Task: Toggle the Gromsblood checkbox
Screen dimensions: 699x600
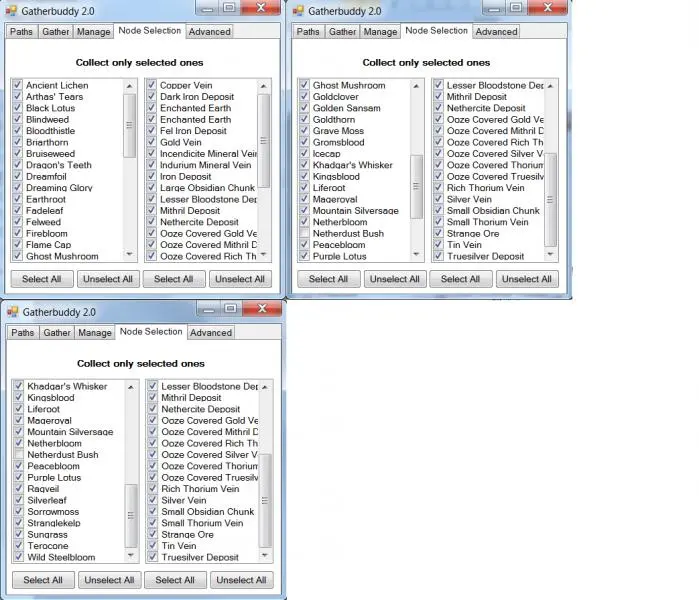Action: pyautogui.click(x=304, y=142)
